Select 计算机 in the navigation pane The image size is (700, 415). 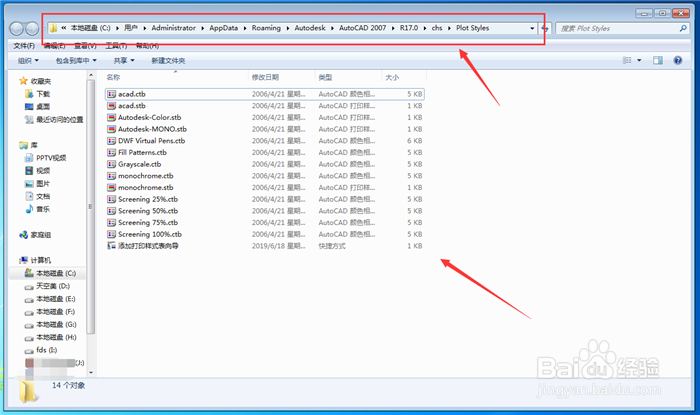coord(41,260)
